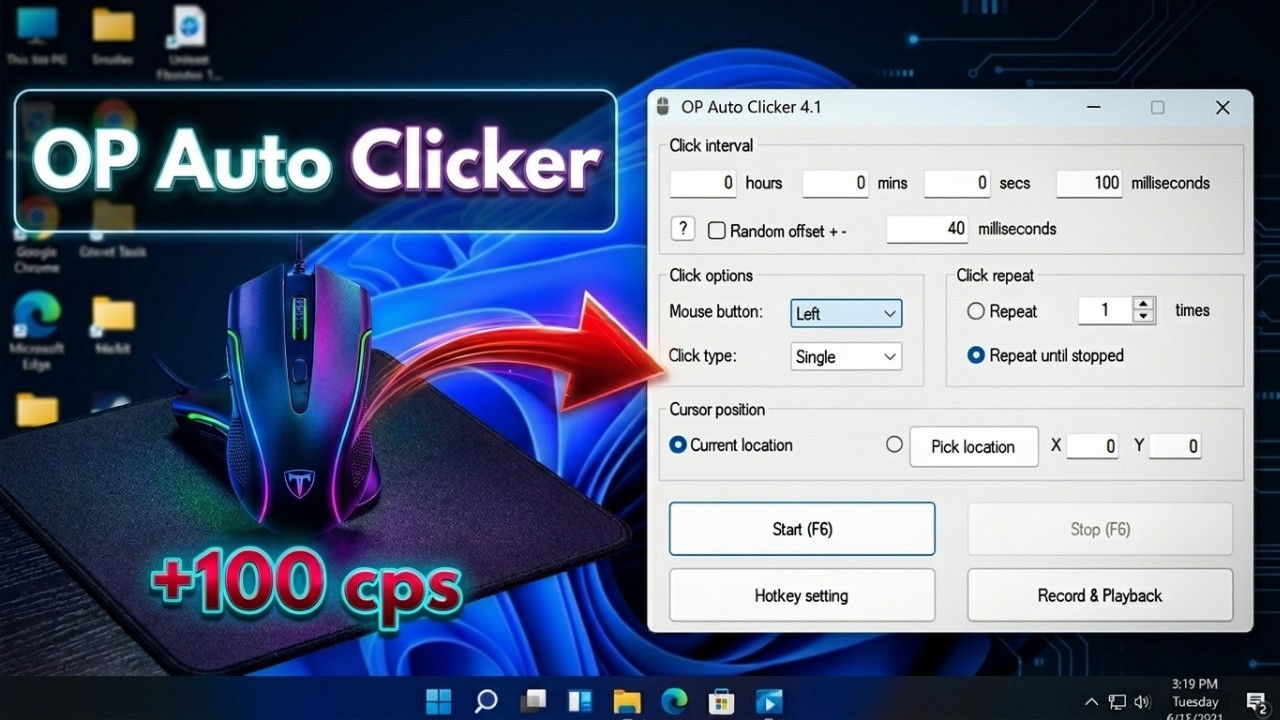
Task: Open the Mouse button dropdown showing Left
Action: pyautogui.click(x=846, y=313)
